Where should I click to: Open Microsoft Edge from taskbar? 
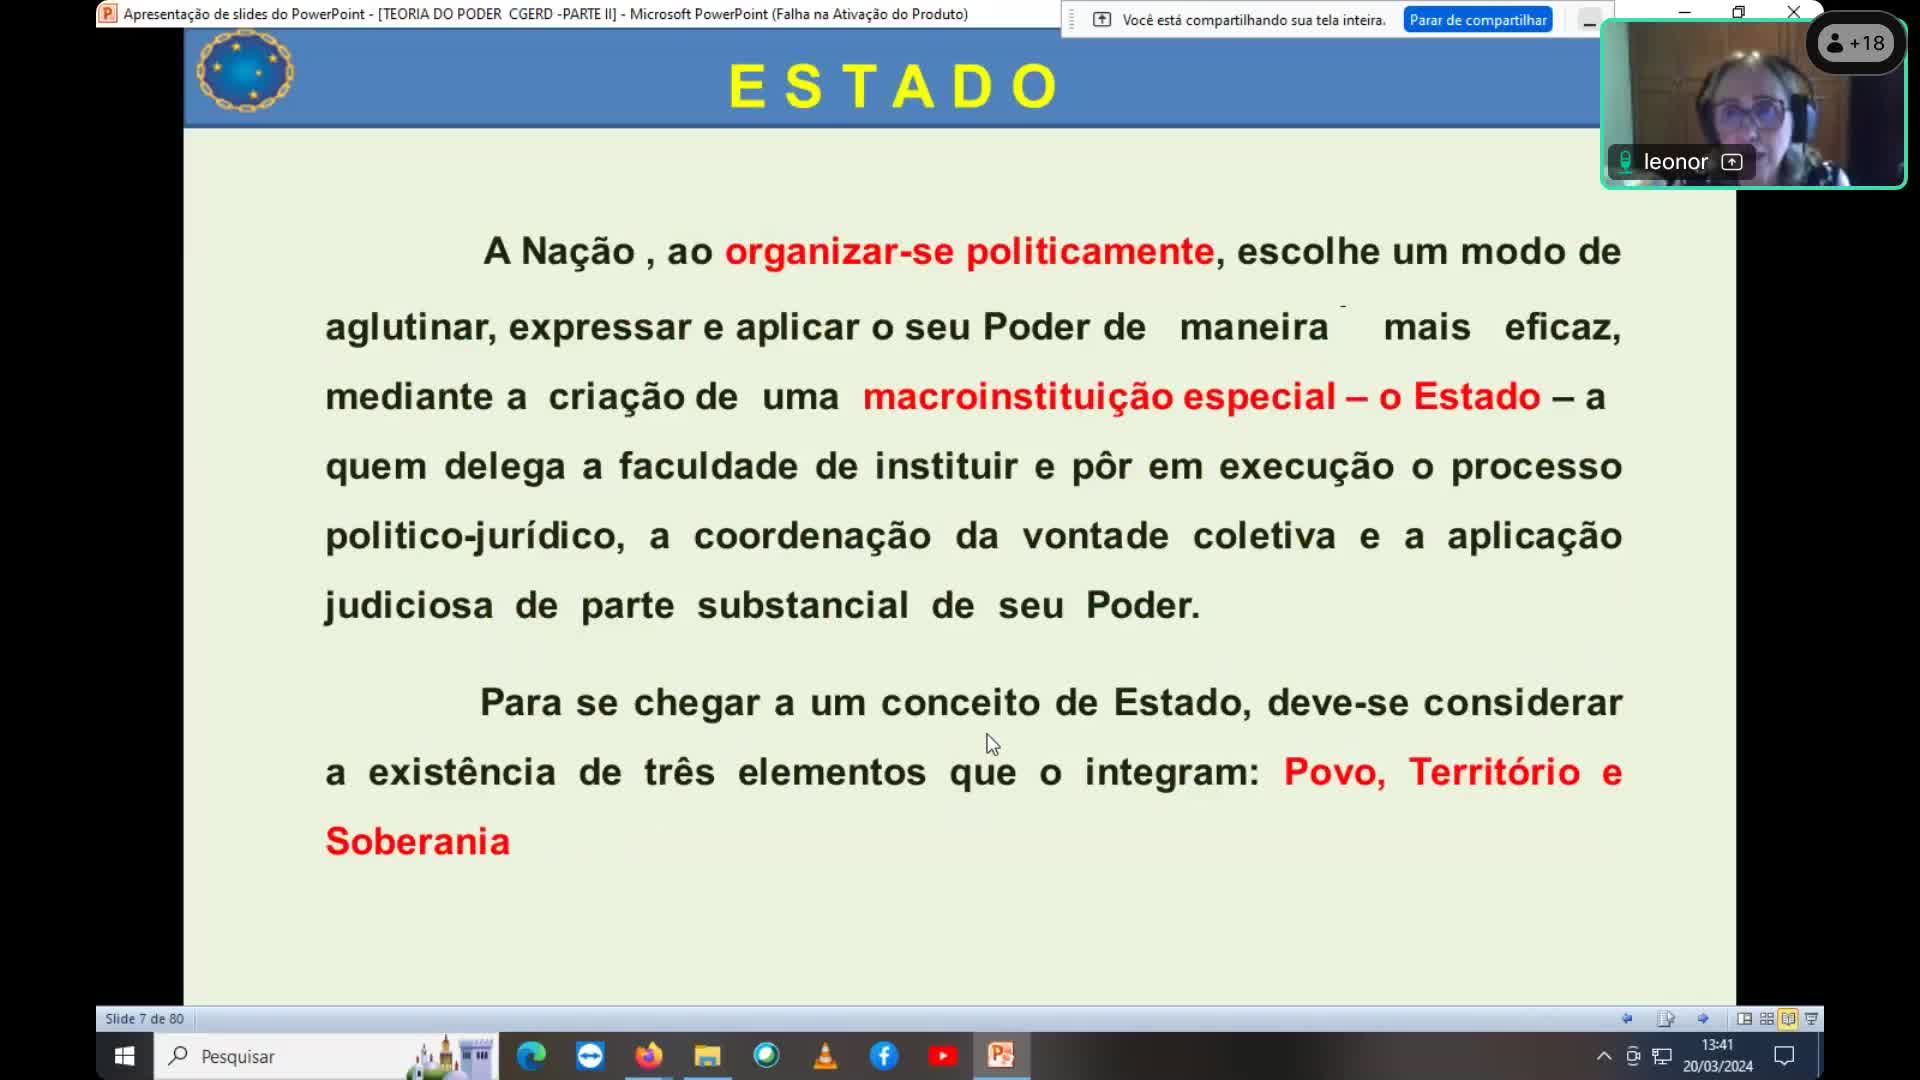[531, 1056]
